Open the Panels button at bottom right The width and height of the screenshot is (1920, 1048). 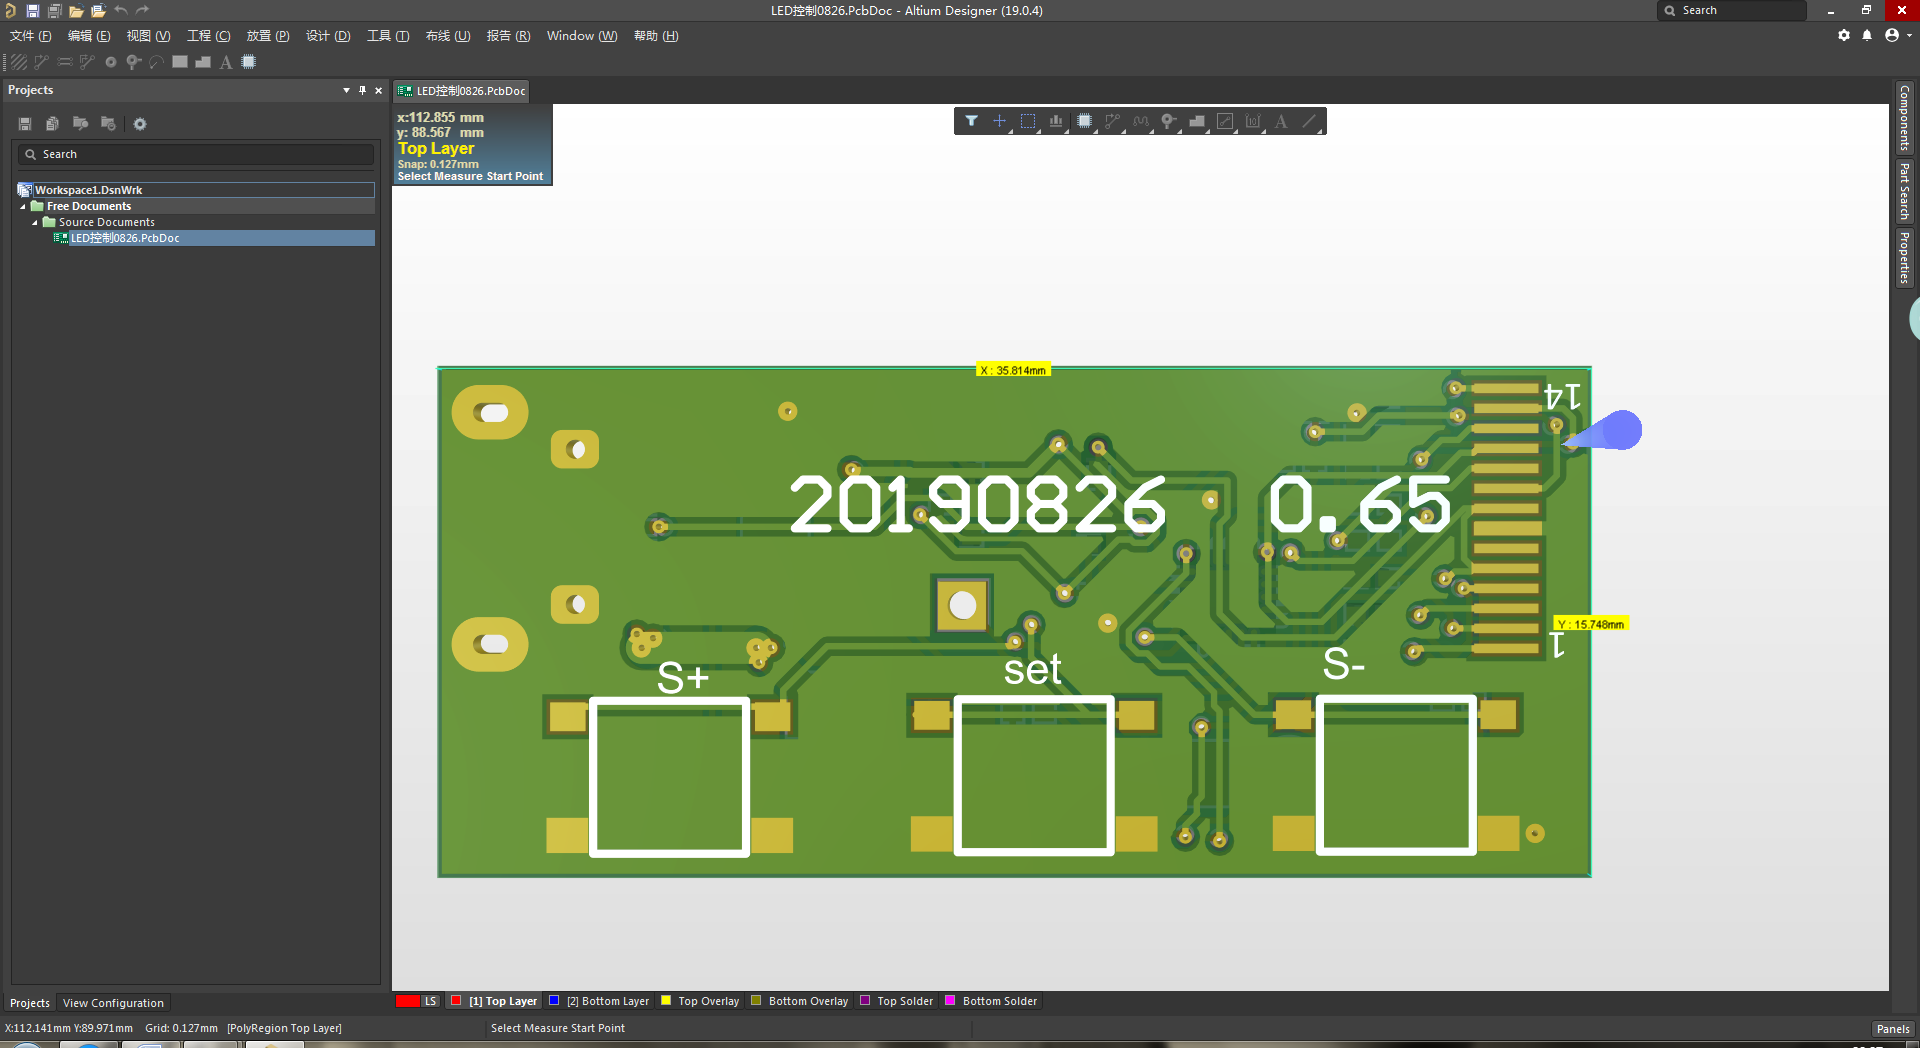[x=1892, y=1029]
